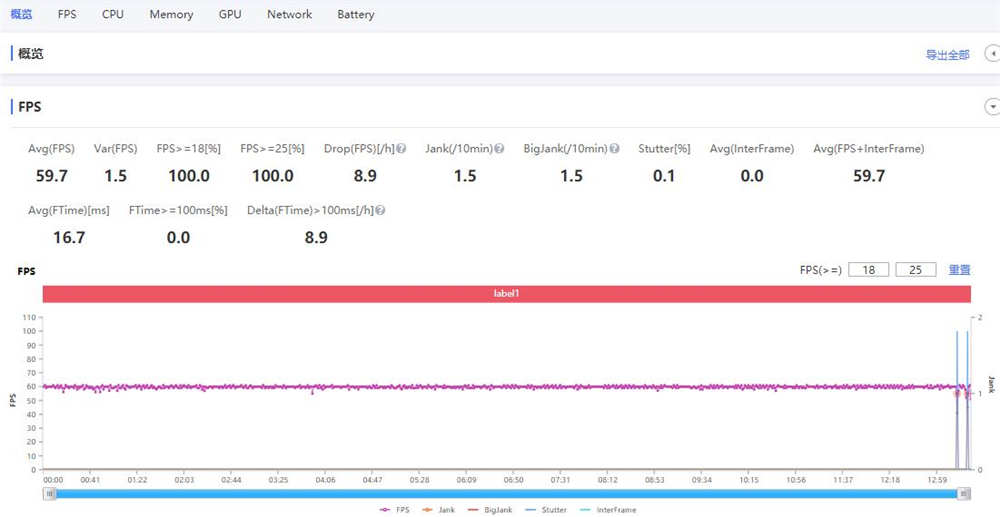Click the Avg(FPS) value 59.7

pos(52,177)
